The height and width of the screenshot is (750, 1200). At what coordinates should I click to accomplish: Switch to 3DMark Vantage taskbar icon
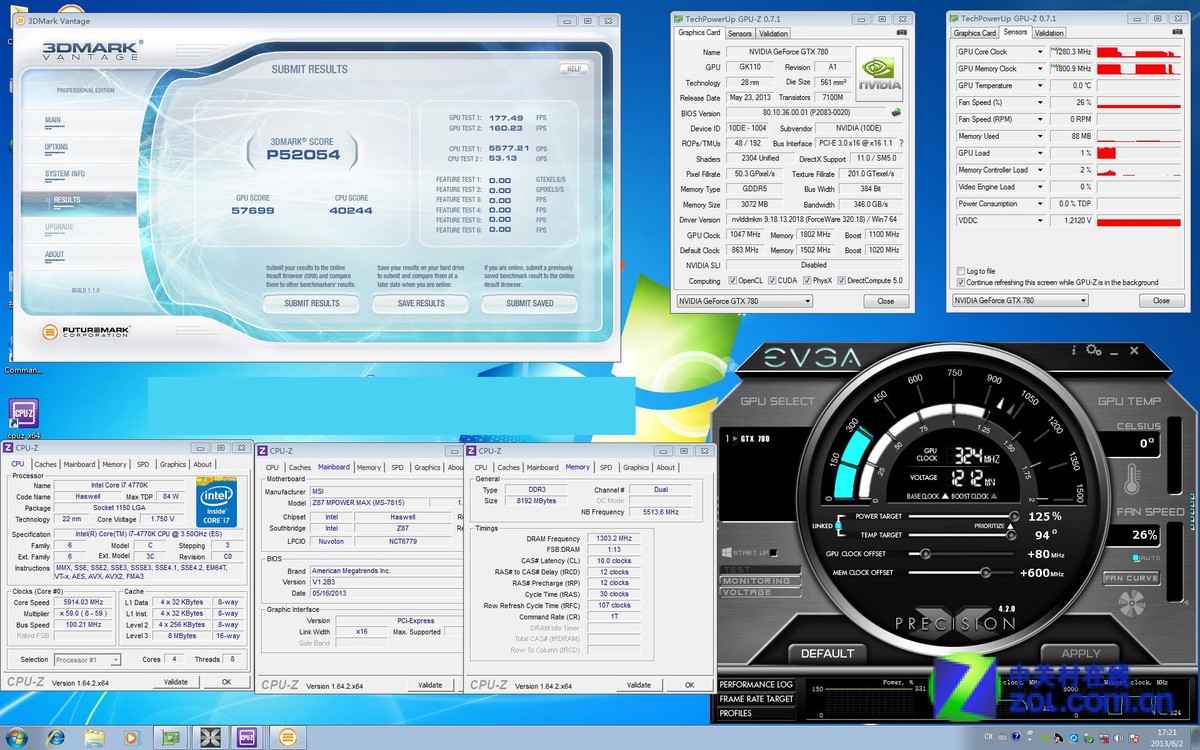coord(288,737)
